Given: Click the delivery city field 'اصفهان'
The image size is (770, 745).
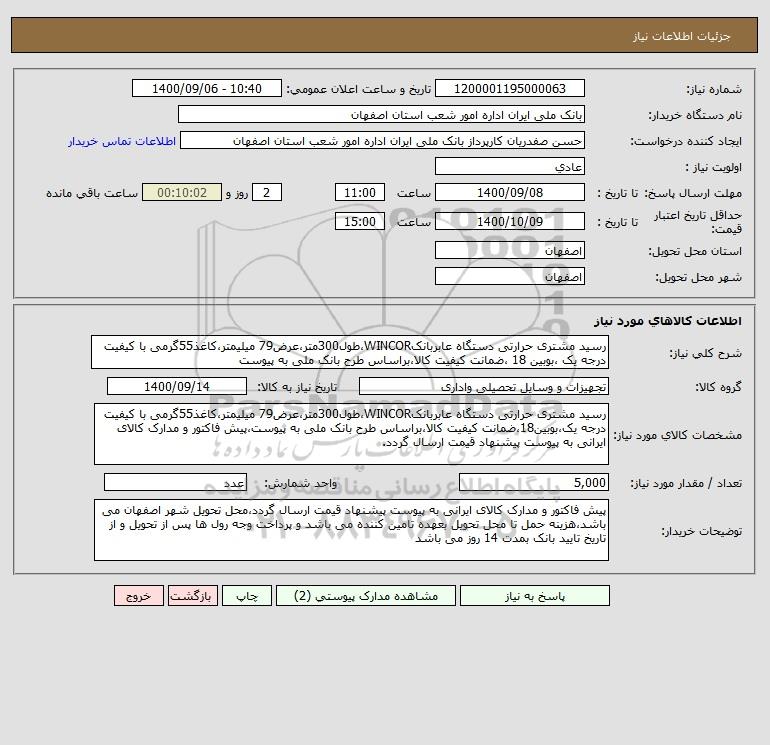Looking at the screenshot, I should pyautogui.click(x=510, y=276).
